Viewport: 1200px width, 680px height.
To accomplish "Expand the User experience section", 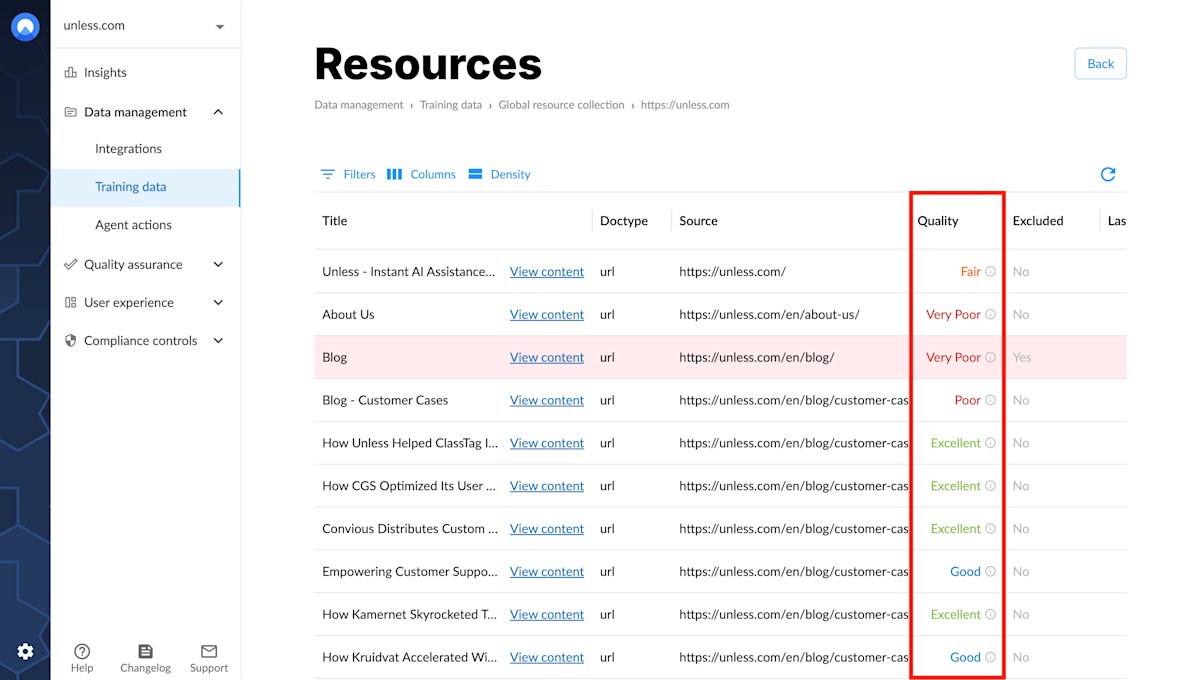I will 218,302.
